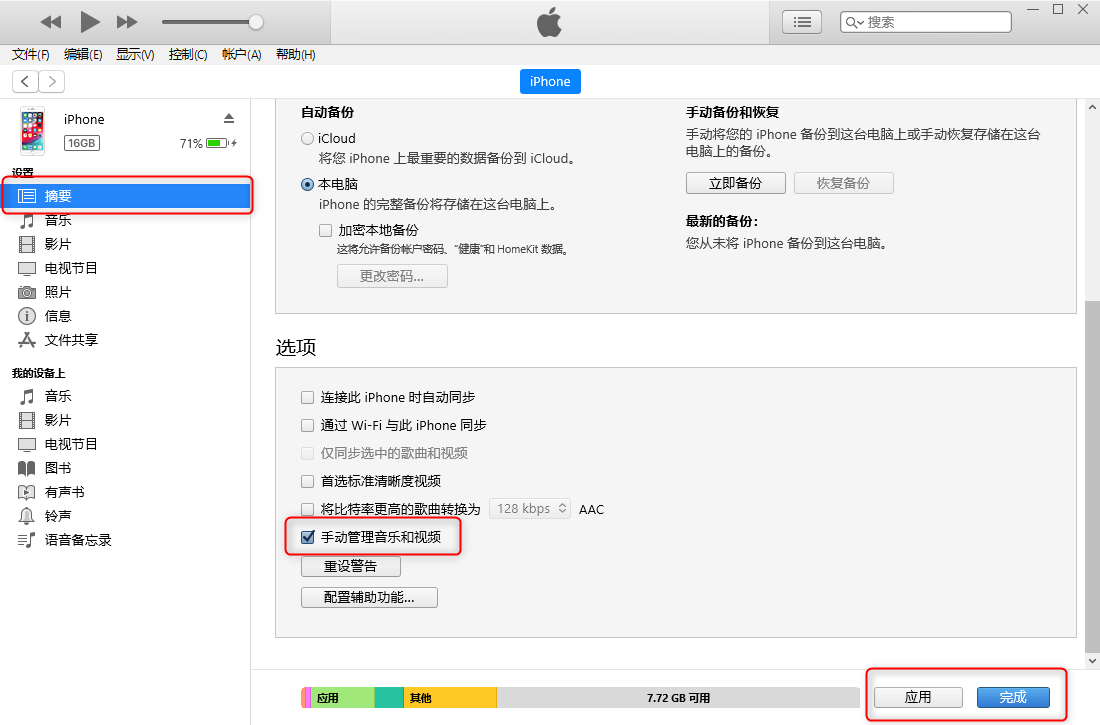
Task: Open the search options magnifier dropdown
Action: click(854, 22)
